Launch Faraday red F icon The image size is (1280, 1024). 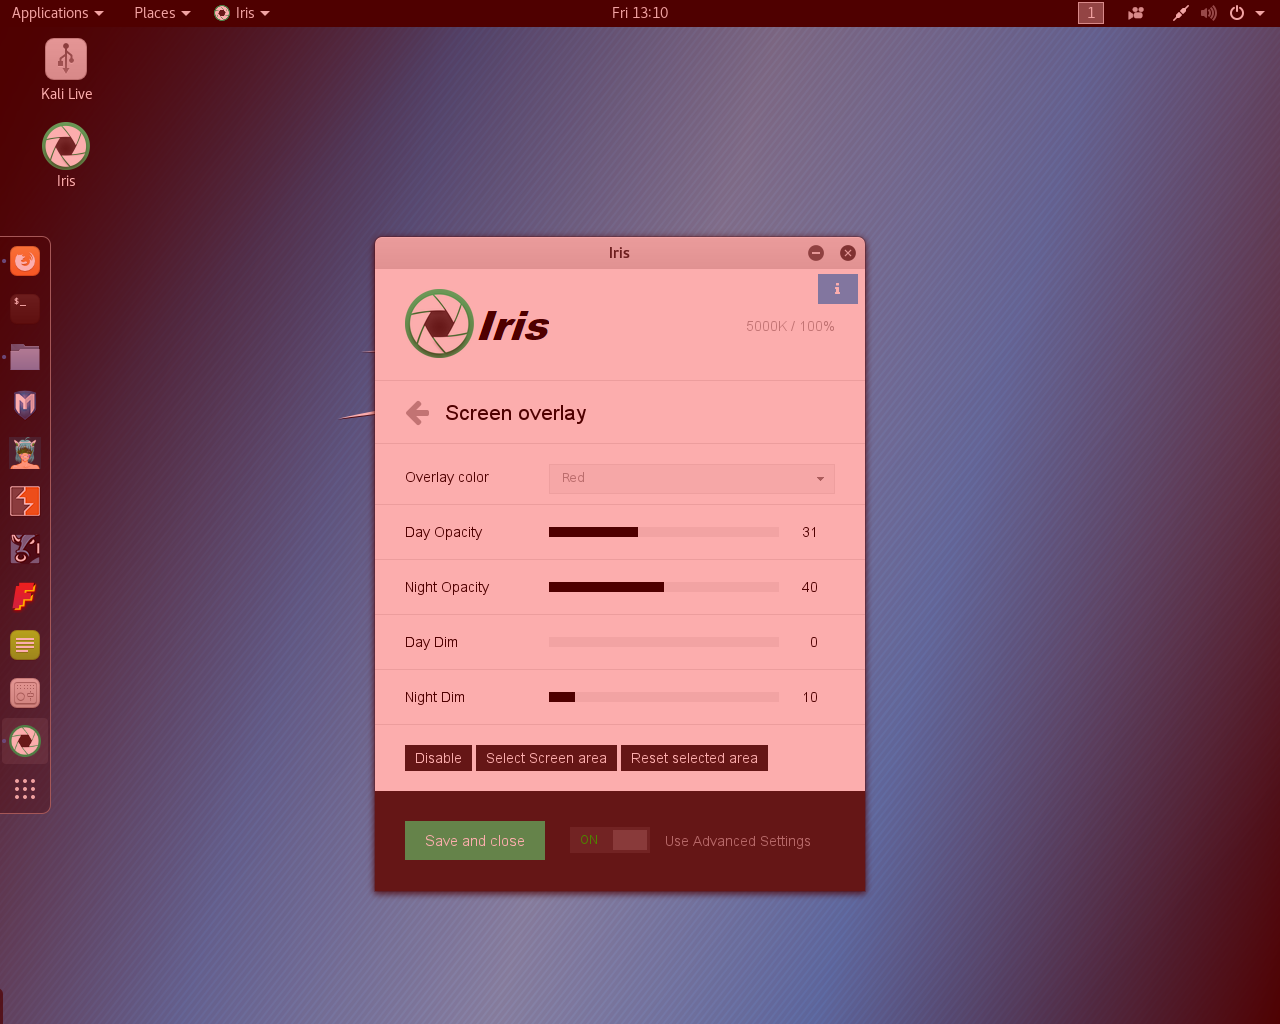pos(25,597)
